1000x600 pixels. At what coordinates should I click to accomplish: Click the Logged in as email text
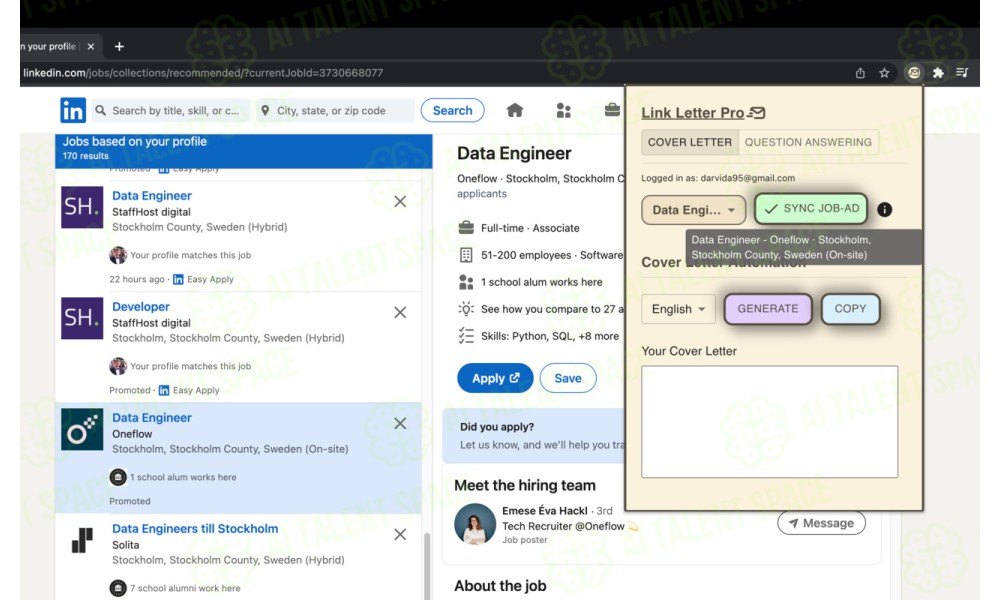tap(717, 178)
